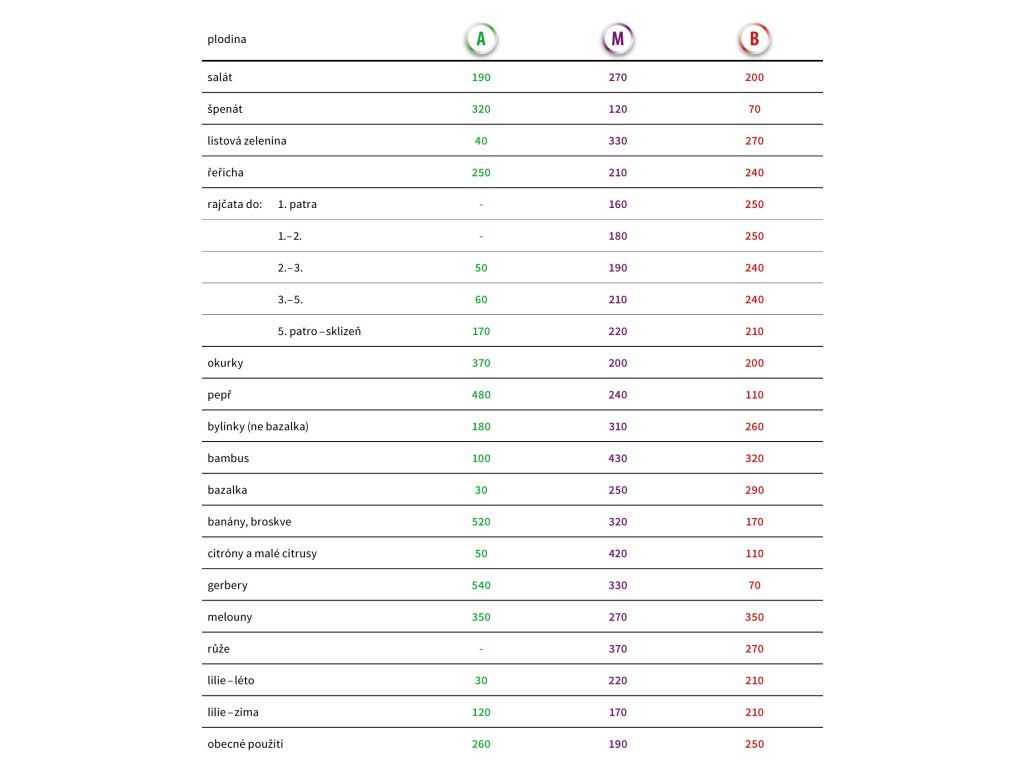Select the obecné použití row label
This screenshot has width=1024, height=768.
click(246, 744)
